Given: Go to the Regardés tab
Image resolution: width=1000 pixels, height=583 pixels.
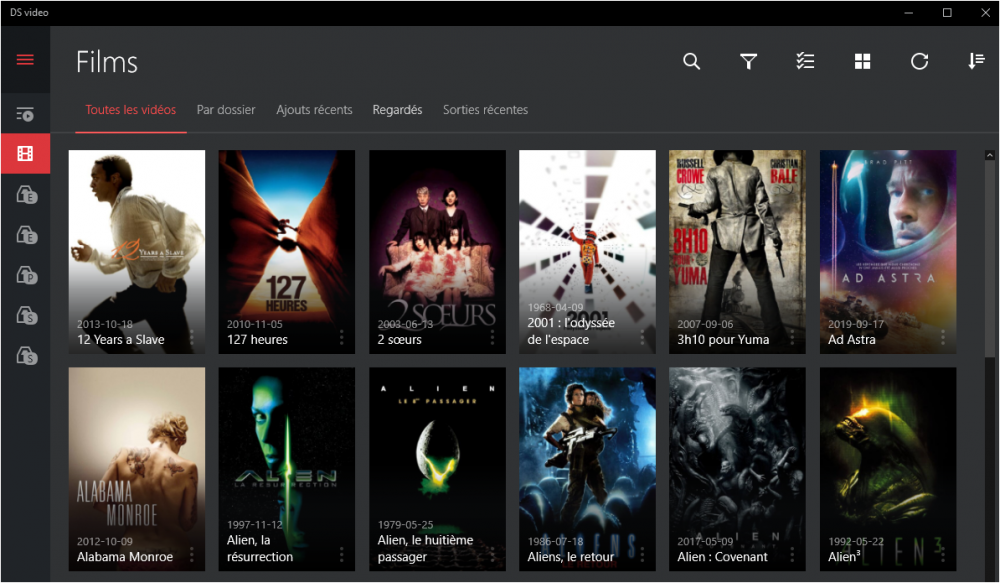Looking at the screenshot, I should click(397, 110).
